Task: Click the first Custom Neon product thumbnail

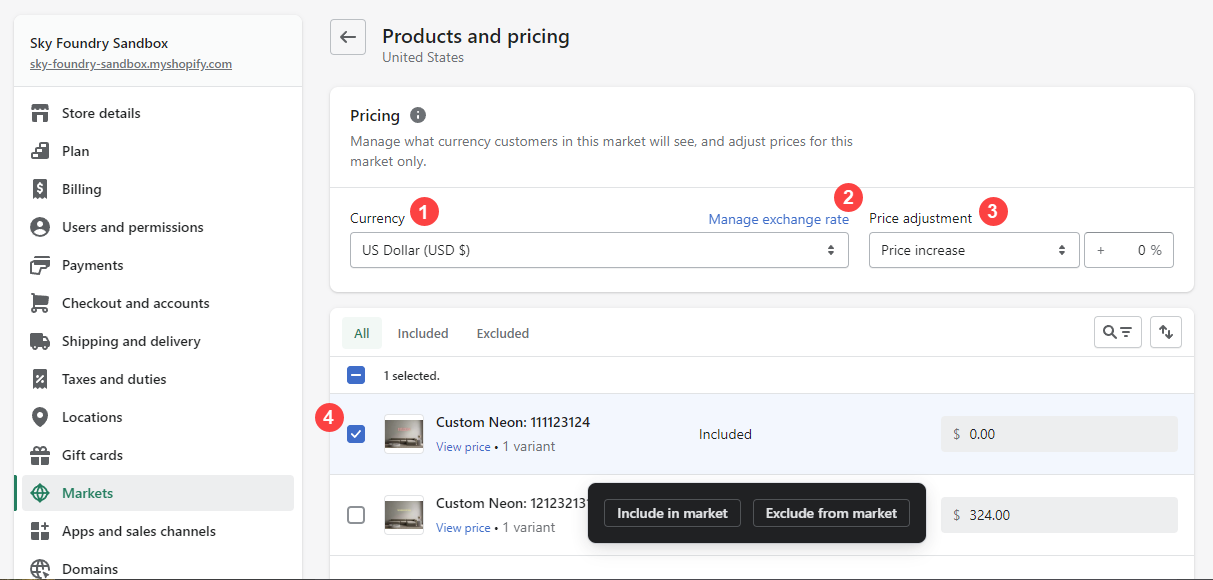Action: coord(404,434)
